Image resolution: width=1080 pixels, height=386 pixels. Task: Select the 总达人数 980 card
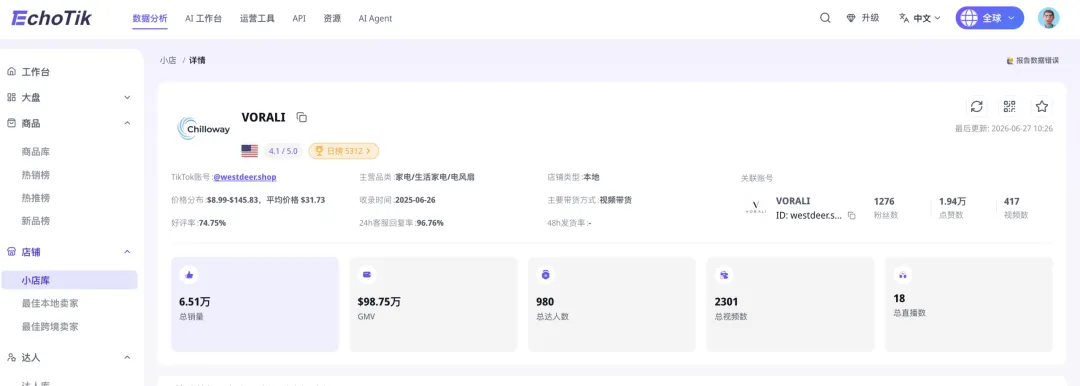612,304
